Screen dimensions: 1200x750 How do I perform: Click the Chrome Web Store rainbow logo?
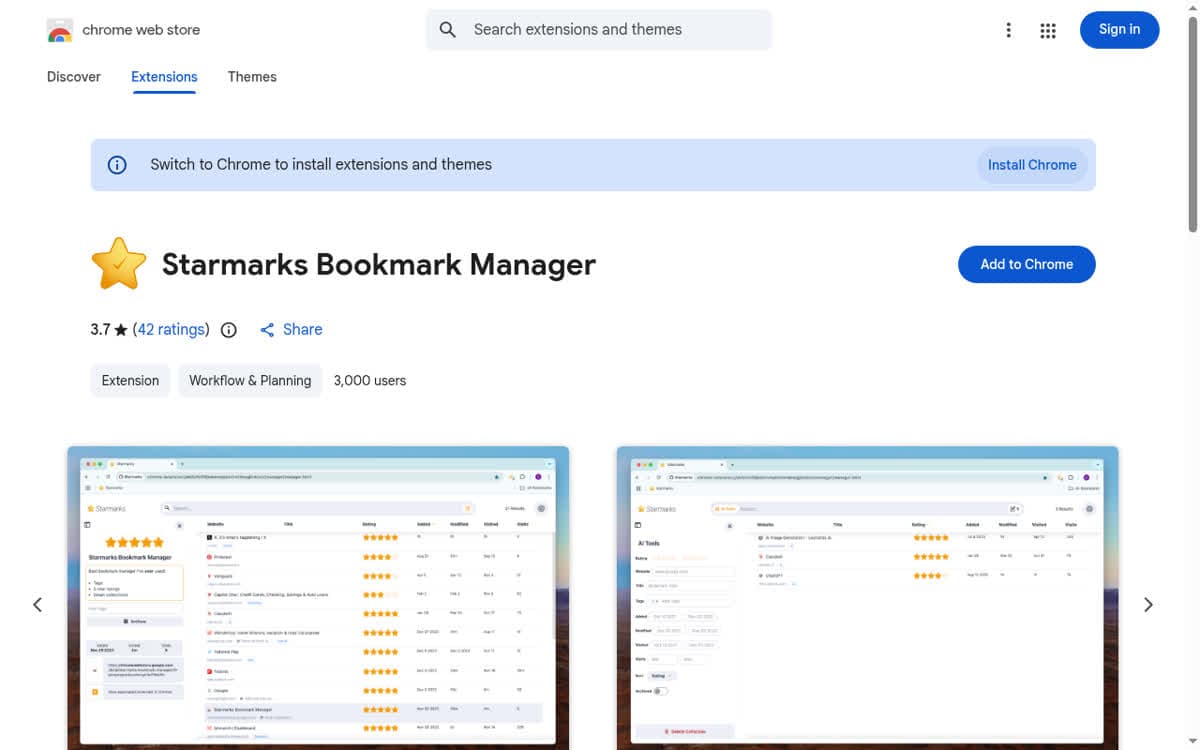tap(60, 30)
